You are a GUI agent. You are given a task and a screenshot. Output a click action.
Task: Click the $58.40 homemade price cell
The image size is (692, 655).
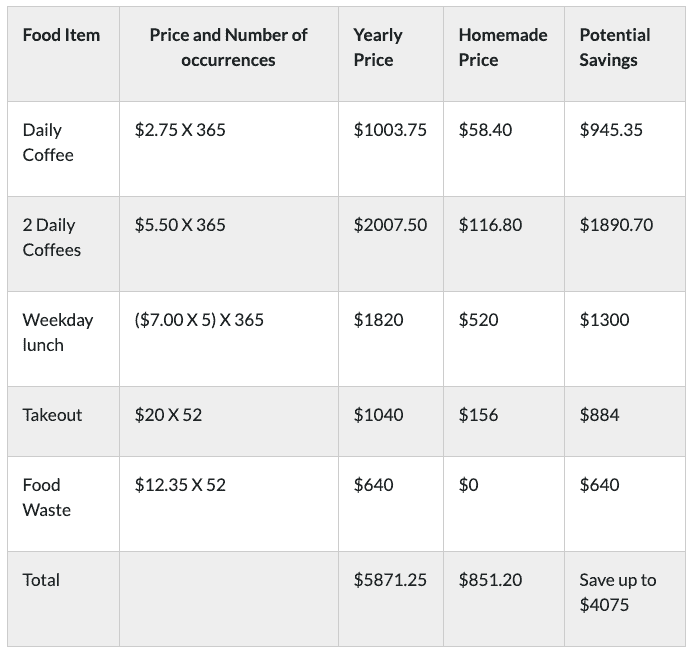click(x=485, y=130)
